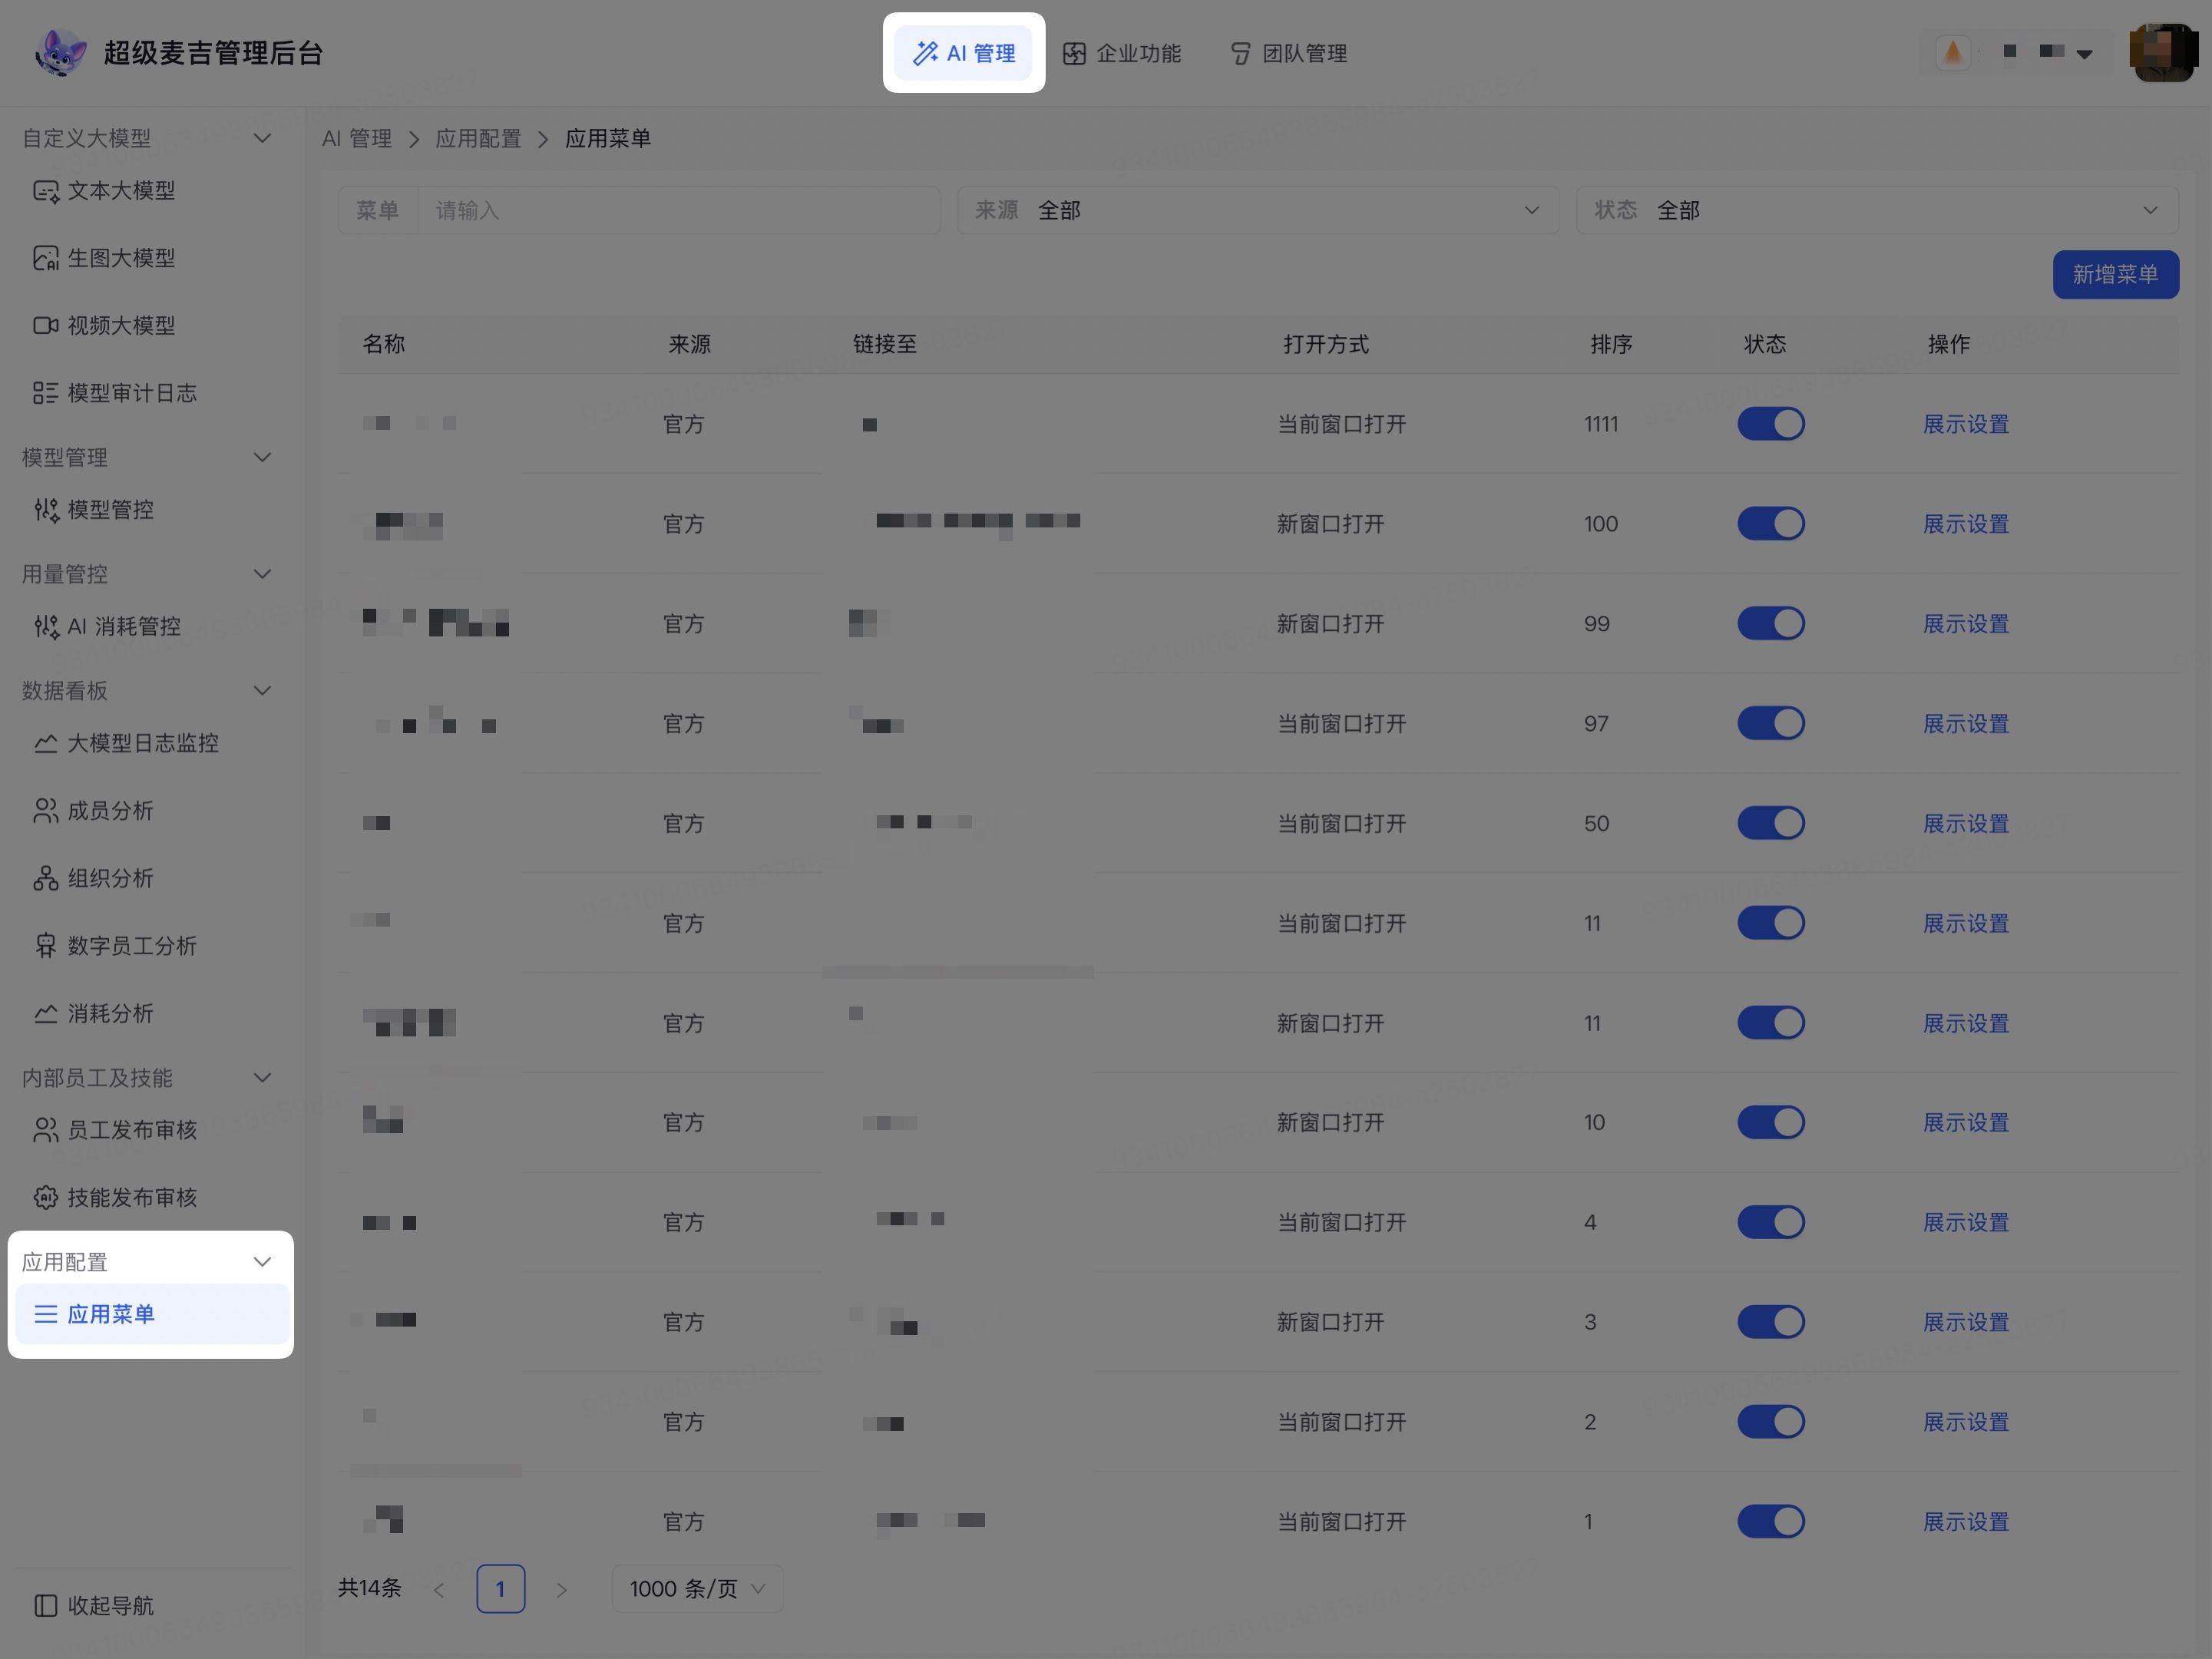The height and width of the screenshot is (1659, 2212).
Task: Click the 模型审计日志 list icon
Action: click(x=46, y=393)
